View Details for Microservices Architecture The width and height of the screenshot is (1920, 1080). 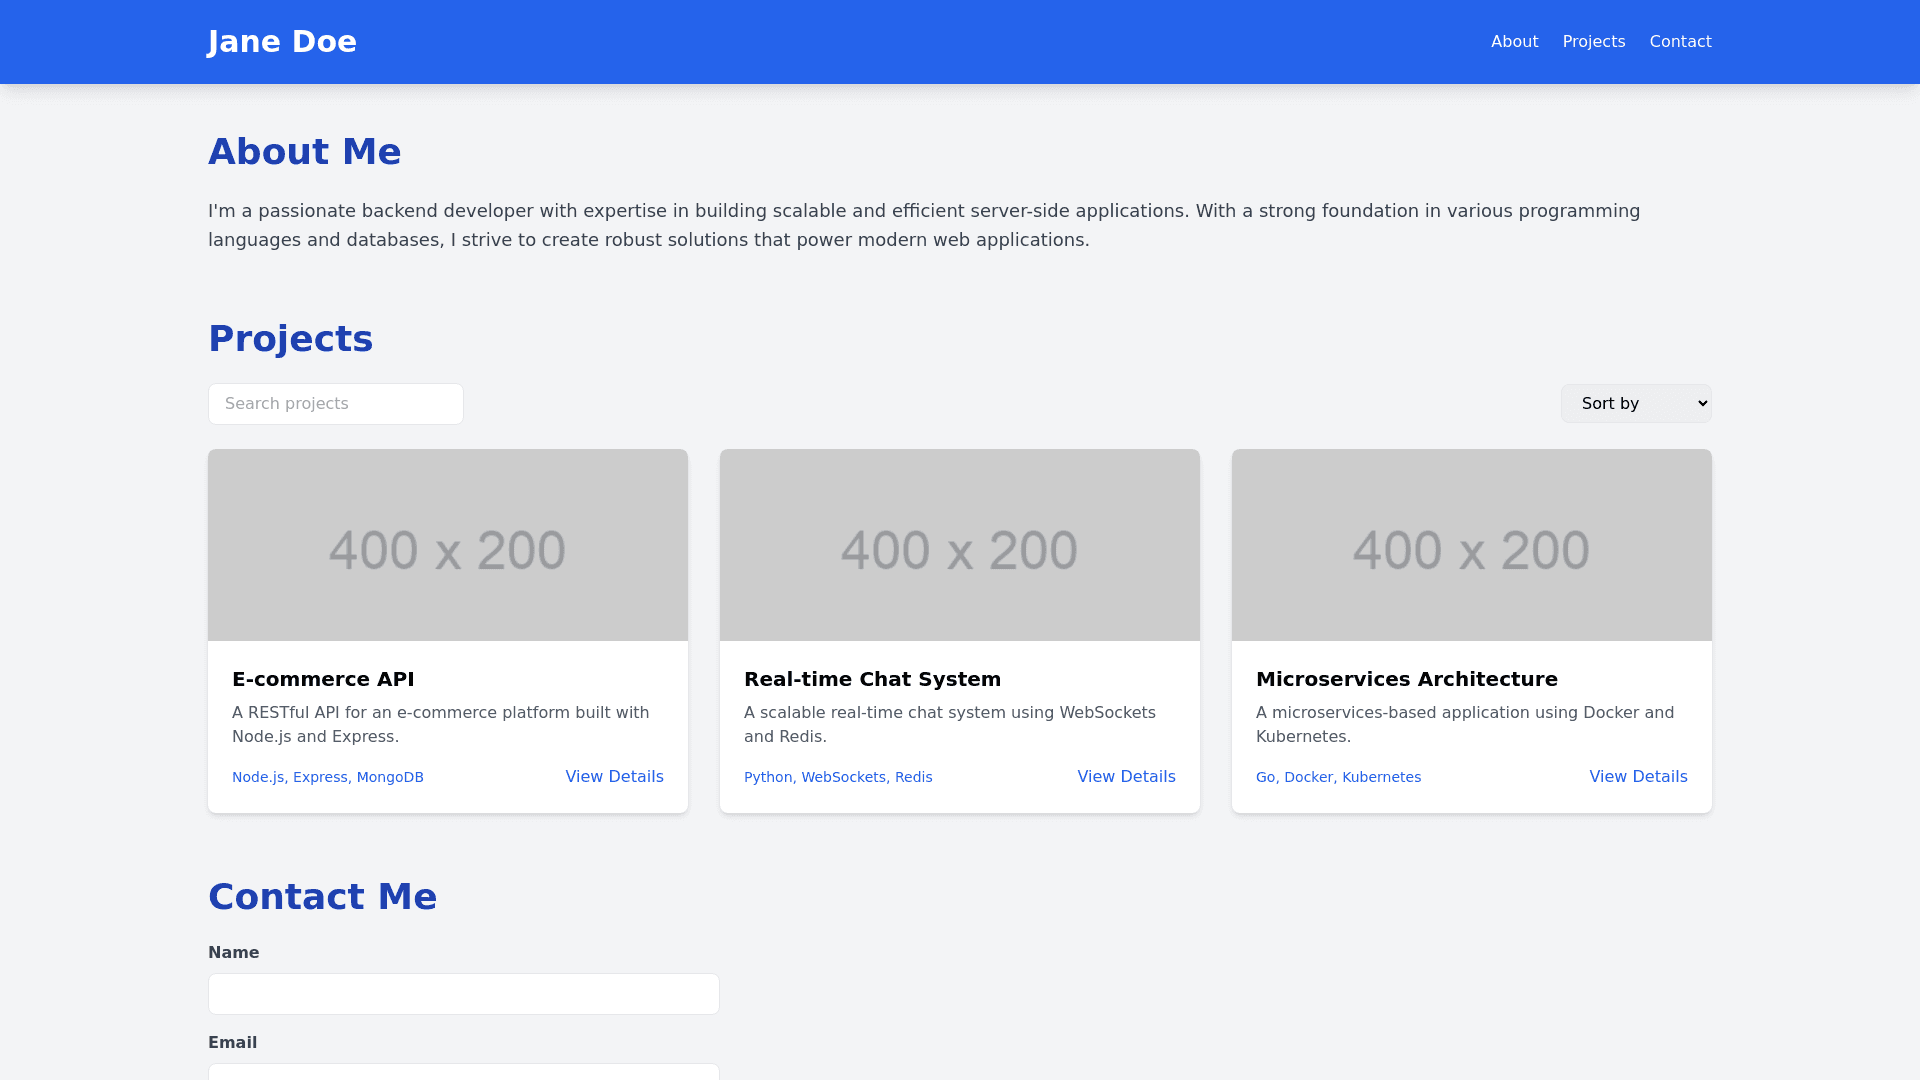[x=1638, y=777]
